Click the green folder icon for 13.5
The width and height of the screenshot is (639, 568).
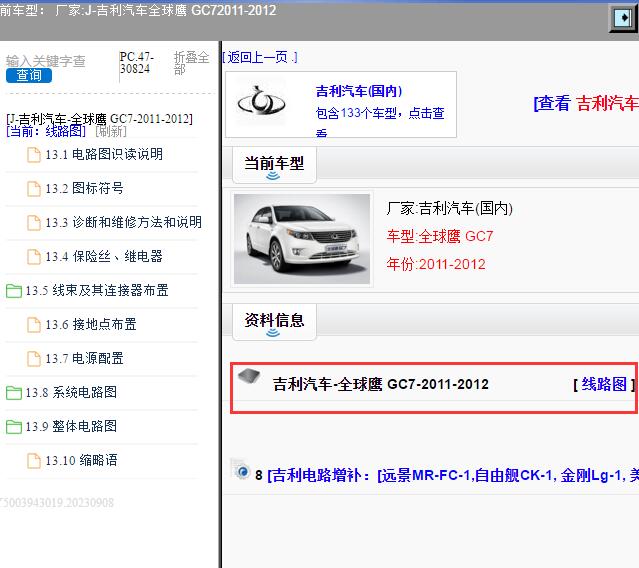tap(14, 291)
